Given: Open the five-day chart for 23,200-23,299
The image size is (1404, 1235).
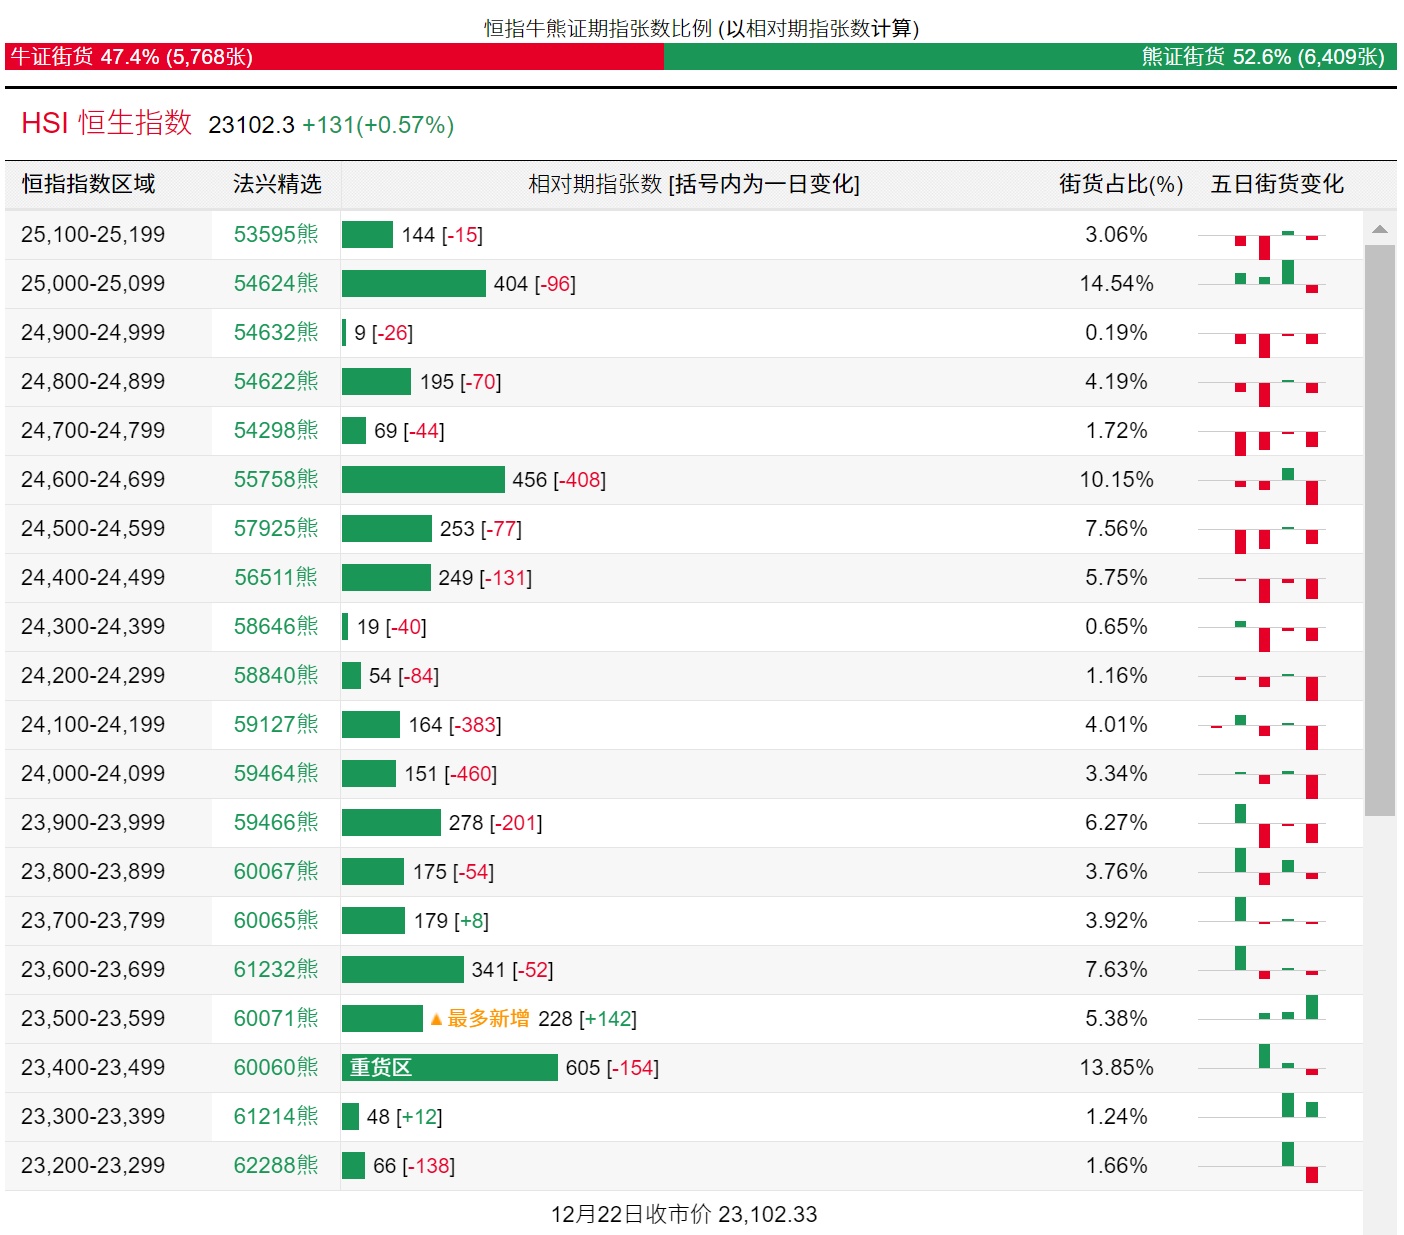Looking at the screenshot, I should click(1262, 1163).
